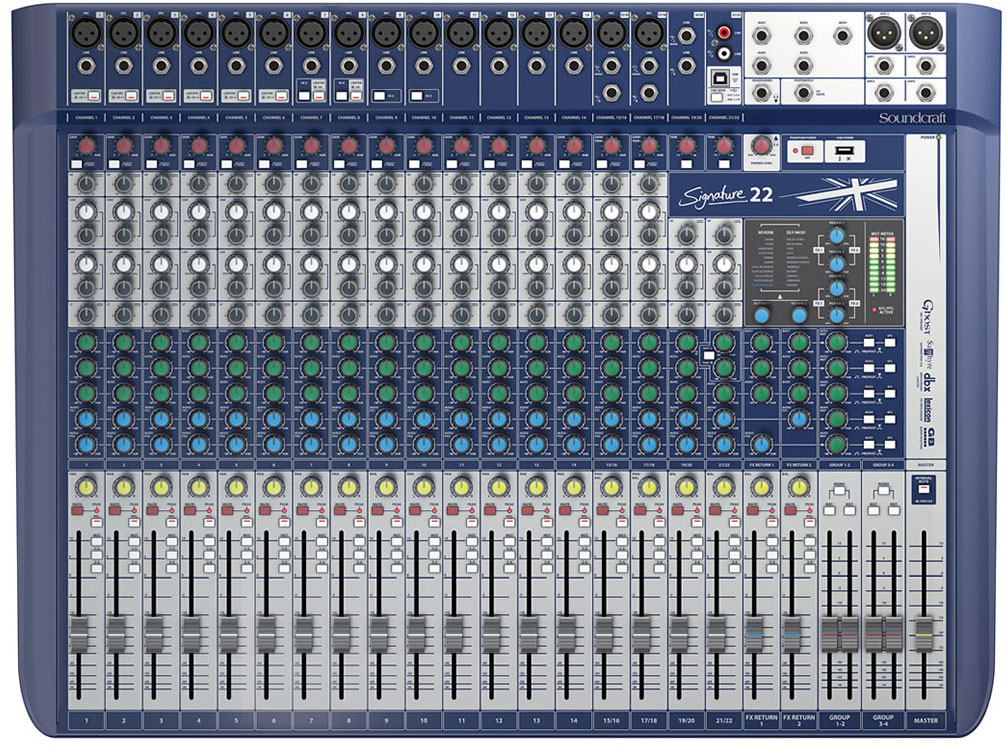Click the footswitch FX mute jack

(x=803, y=92)
